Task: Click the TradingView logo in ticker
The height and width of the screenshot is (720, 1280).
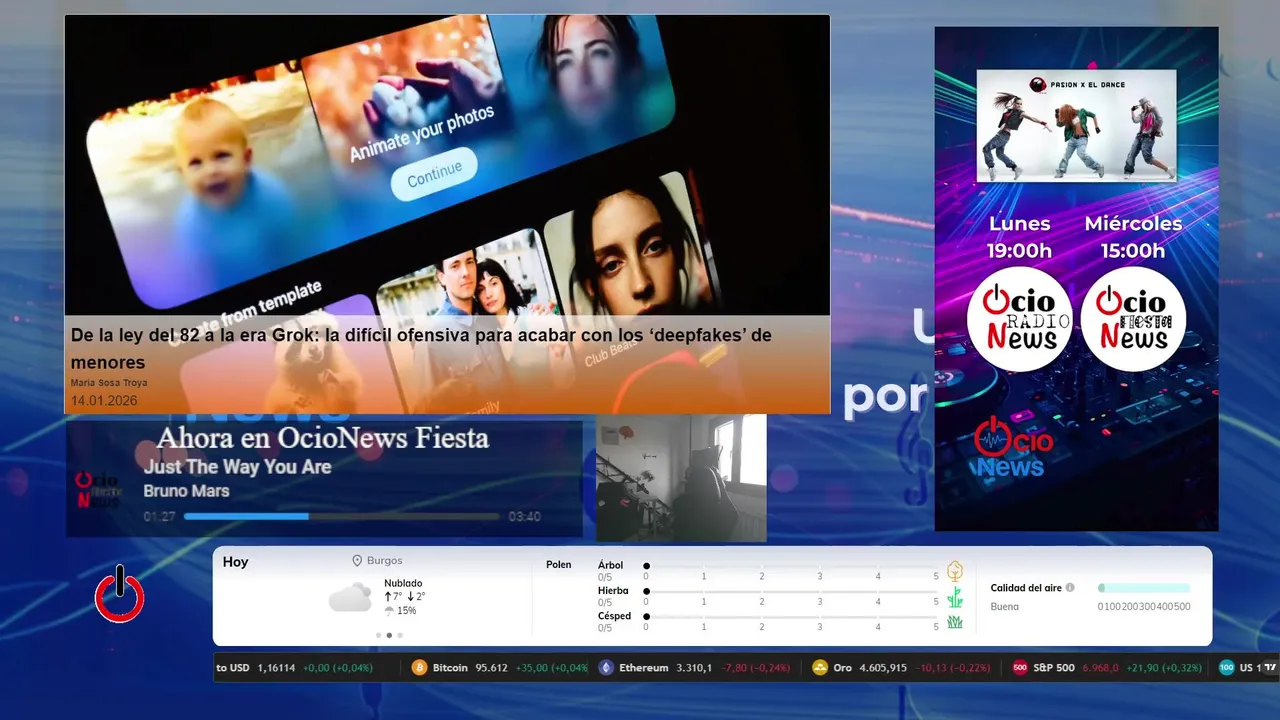Action: [1270, 668]
